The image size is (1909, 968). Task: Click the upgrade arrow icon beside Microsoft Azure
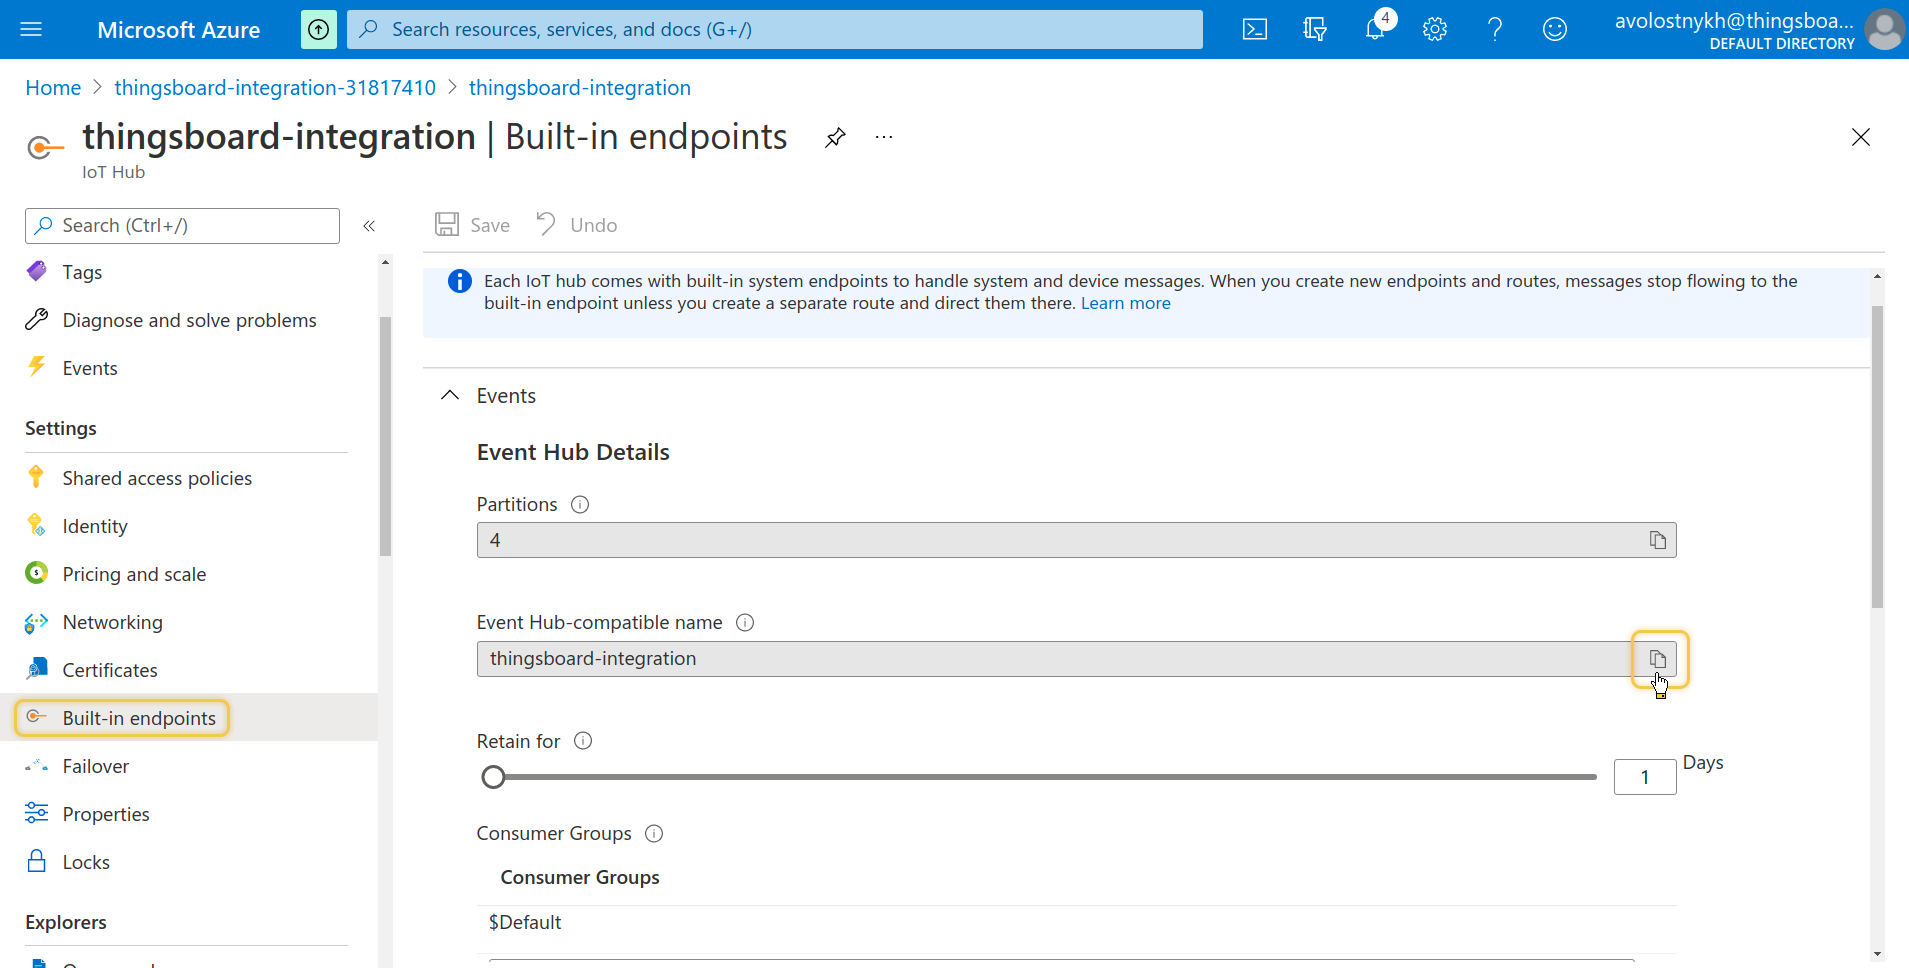(x=319, y=29)
